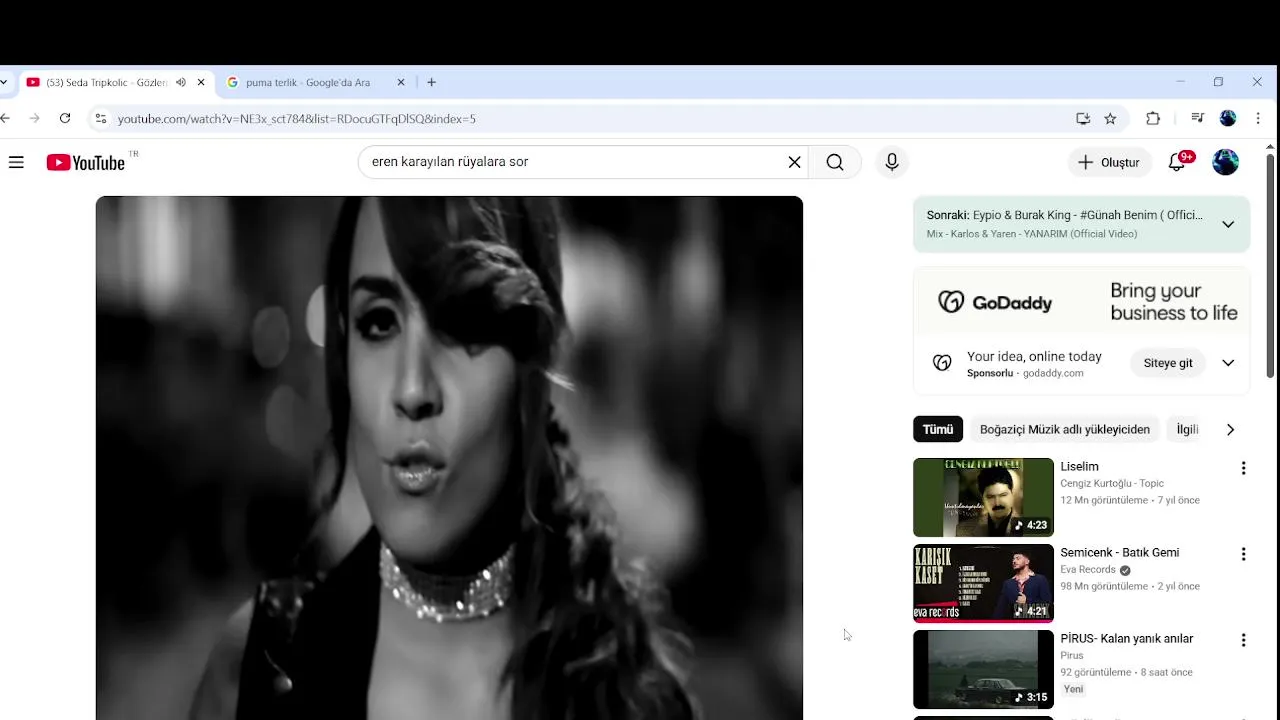Image resolution: width=1280 pixels, height=720 pixels.
Task: Close the puma terlik Google tab
Action: 401,82
